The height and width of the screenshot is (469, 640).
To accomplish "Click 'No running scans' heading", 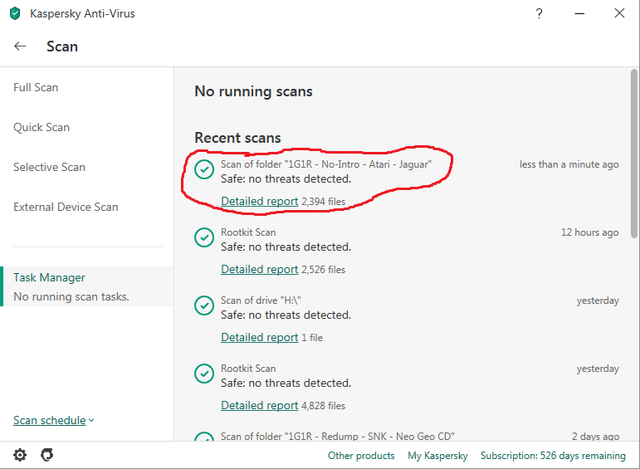I will (x=253, y=91).
